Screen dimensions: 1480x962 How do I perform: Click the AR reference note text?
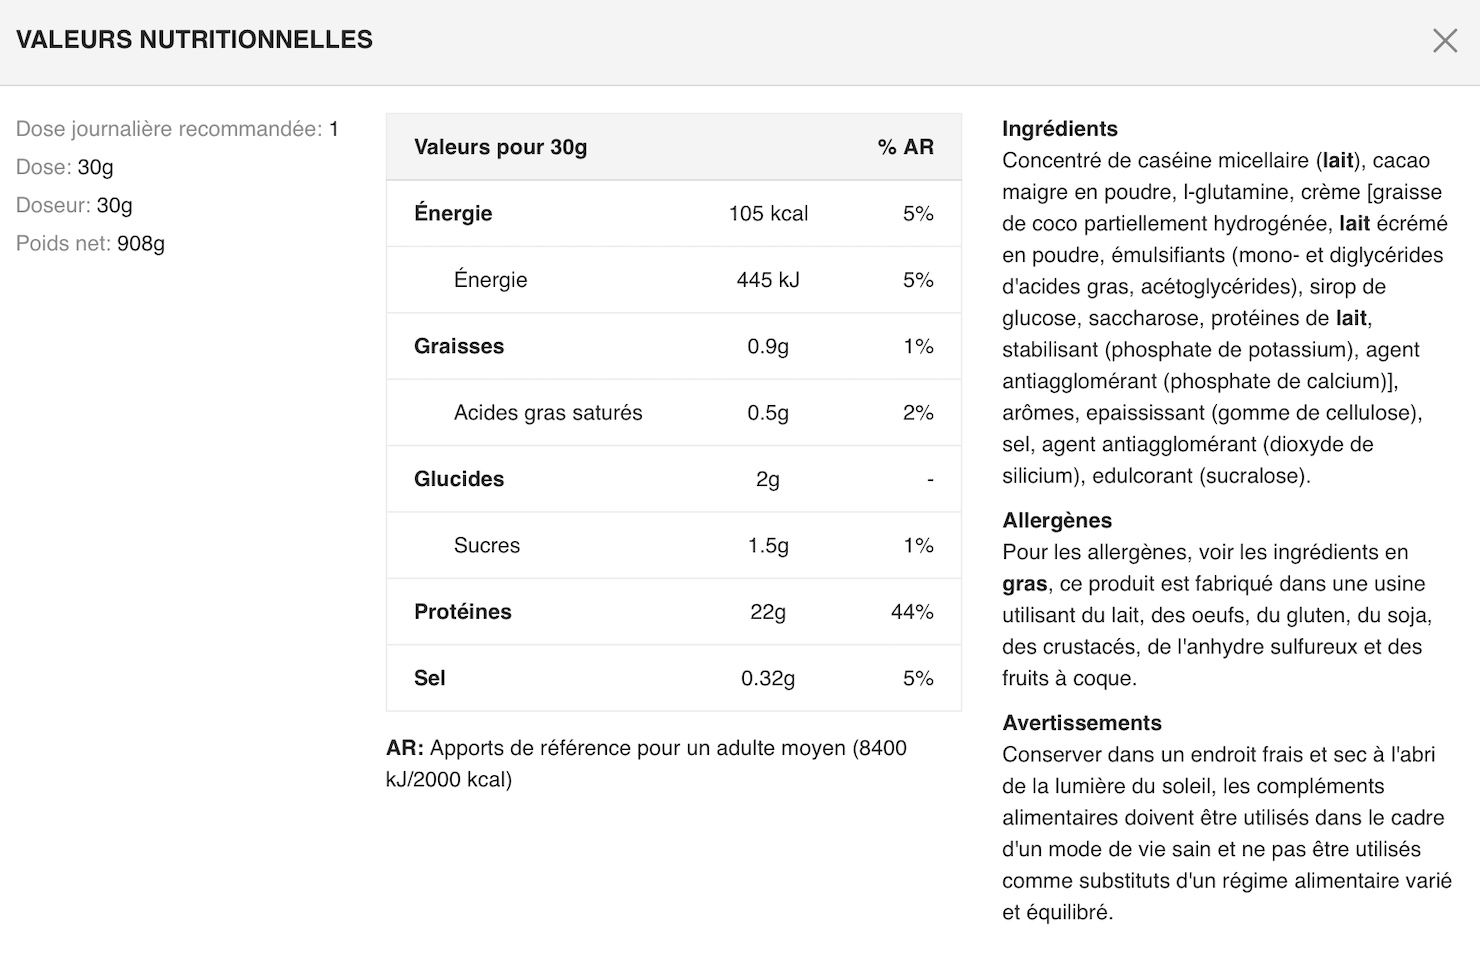coord(646,763)
